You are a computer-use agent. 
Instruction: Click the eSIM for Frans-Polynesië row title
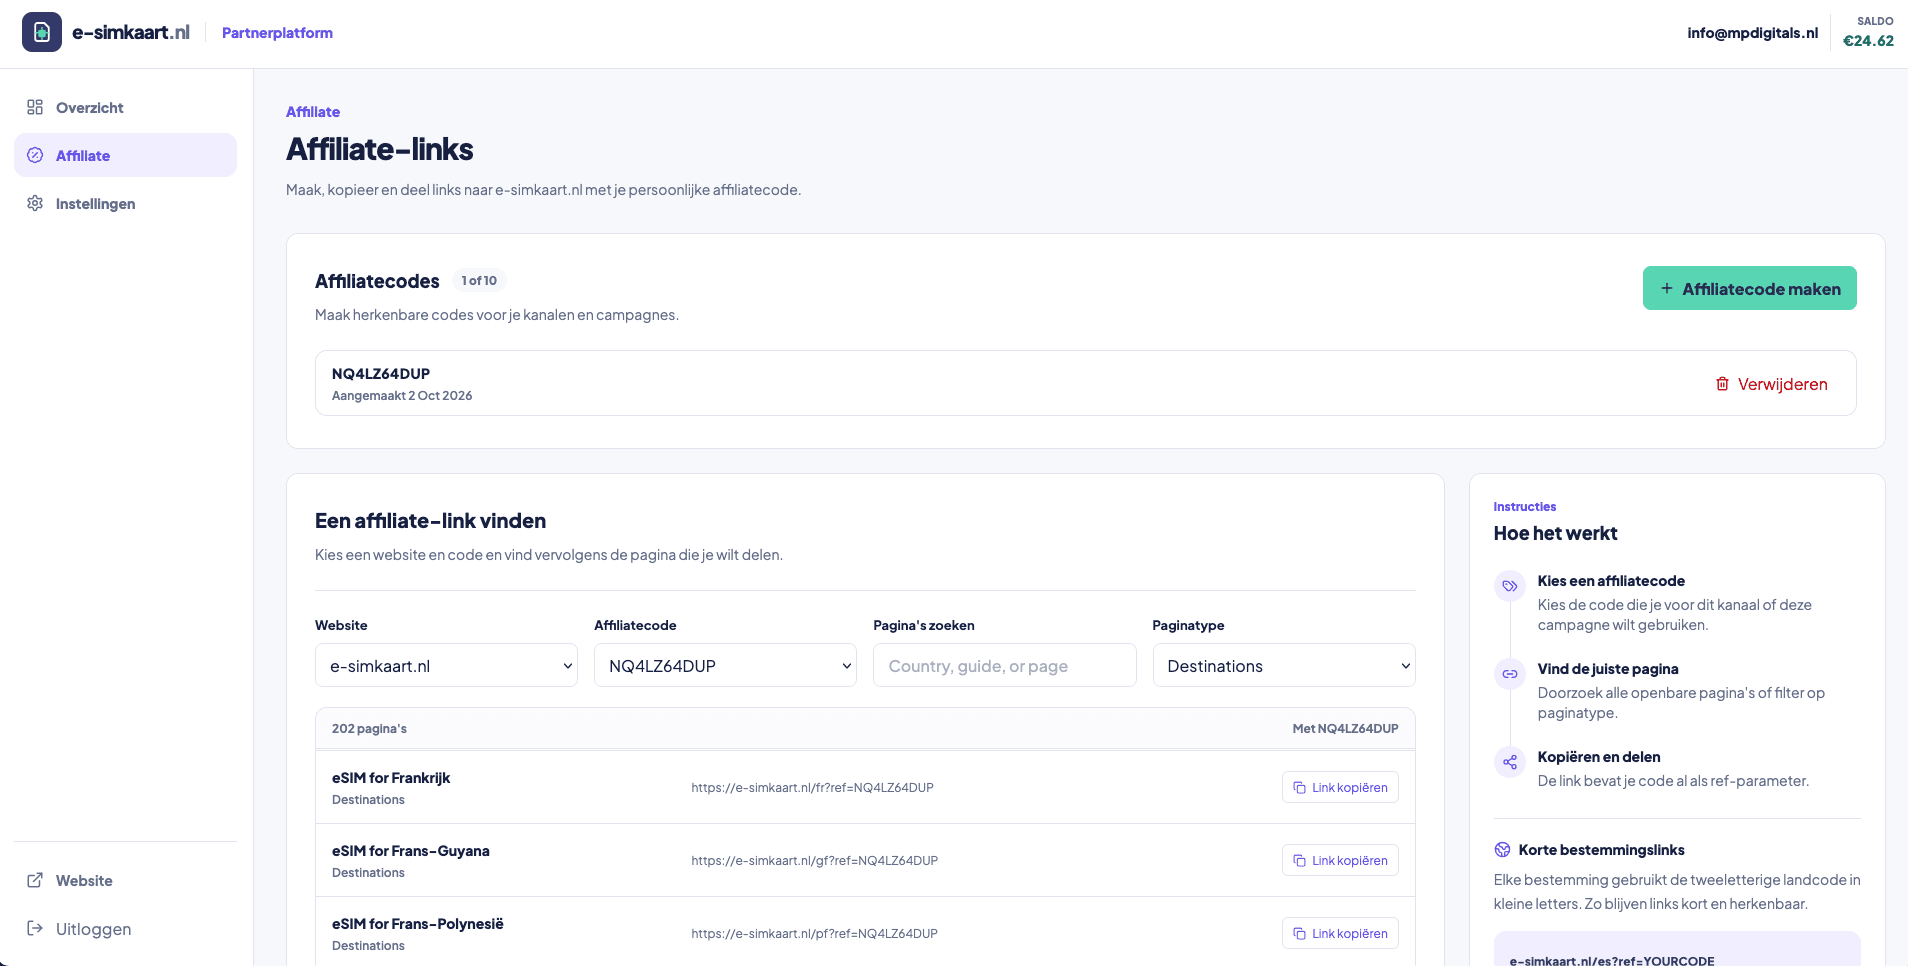coord(418,923)
